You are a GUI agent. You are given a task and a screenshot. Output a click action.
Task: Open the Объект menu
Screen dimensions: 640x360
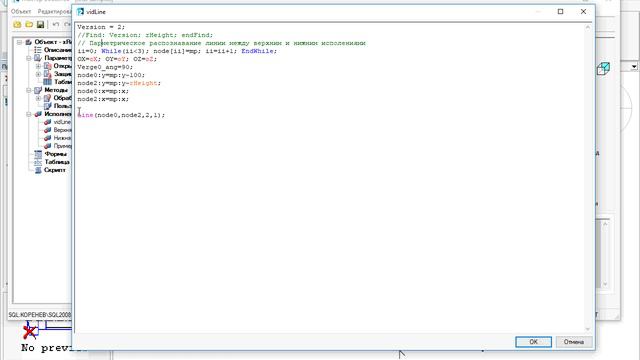point(21,11)
